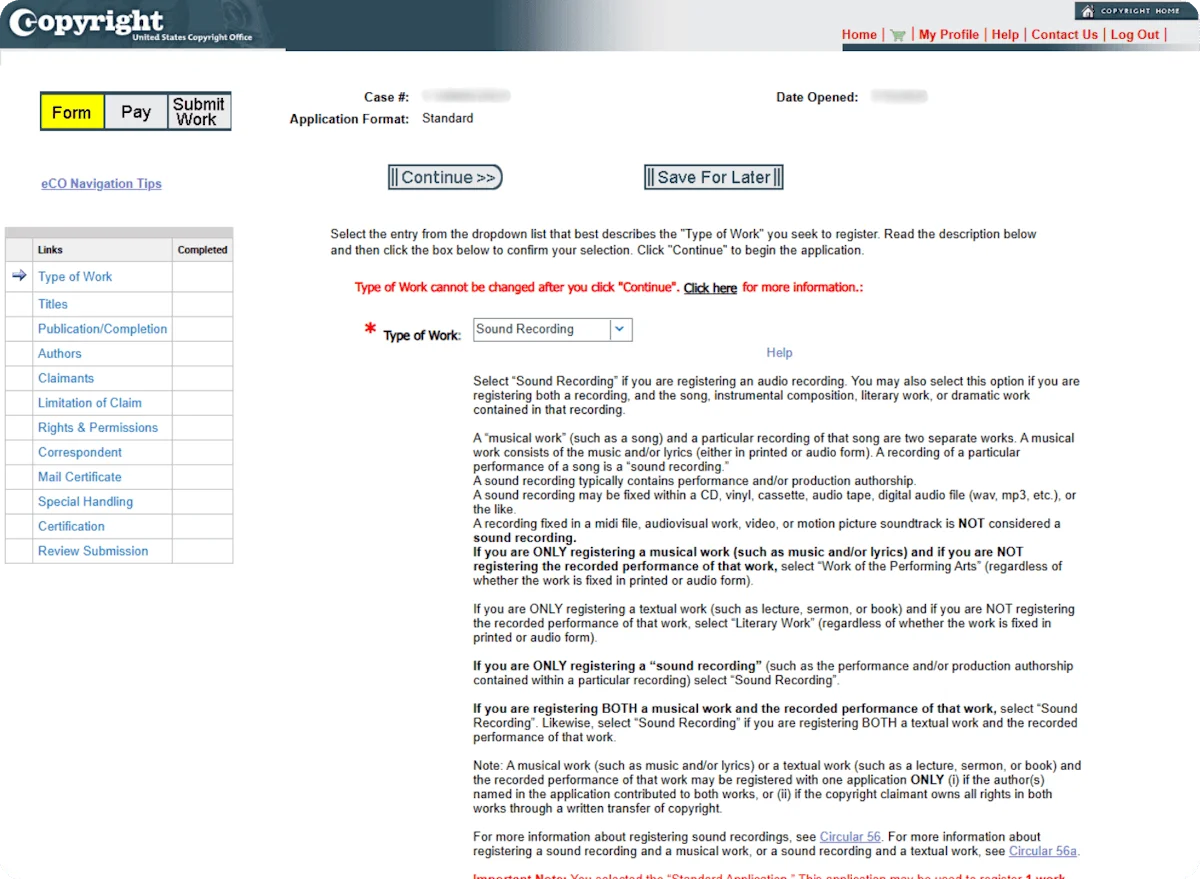Open the Type of Work dropdown
This screenshot has width=1200, height=879.
tap(620, 329)
